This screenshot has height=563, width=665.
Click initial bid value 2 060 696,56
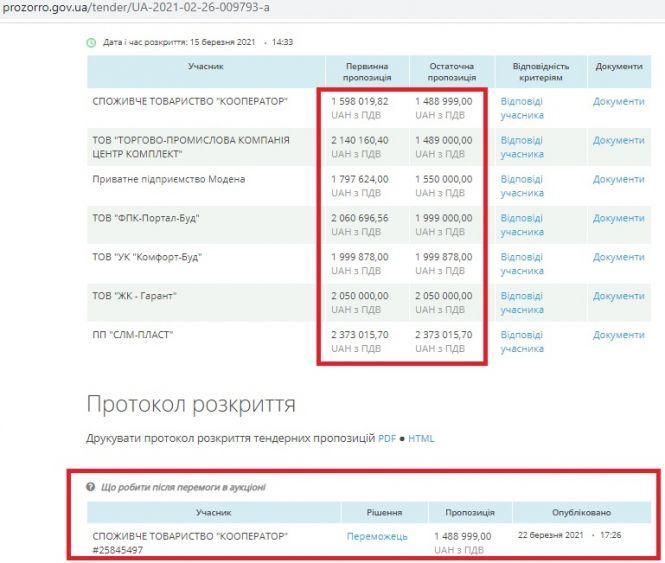click(360, 218)
